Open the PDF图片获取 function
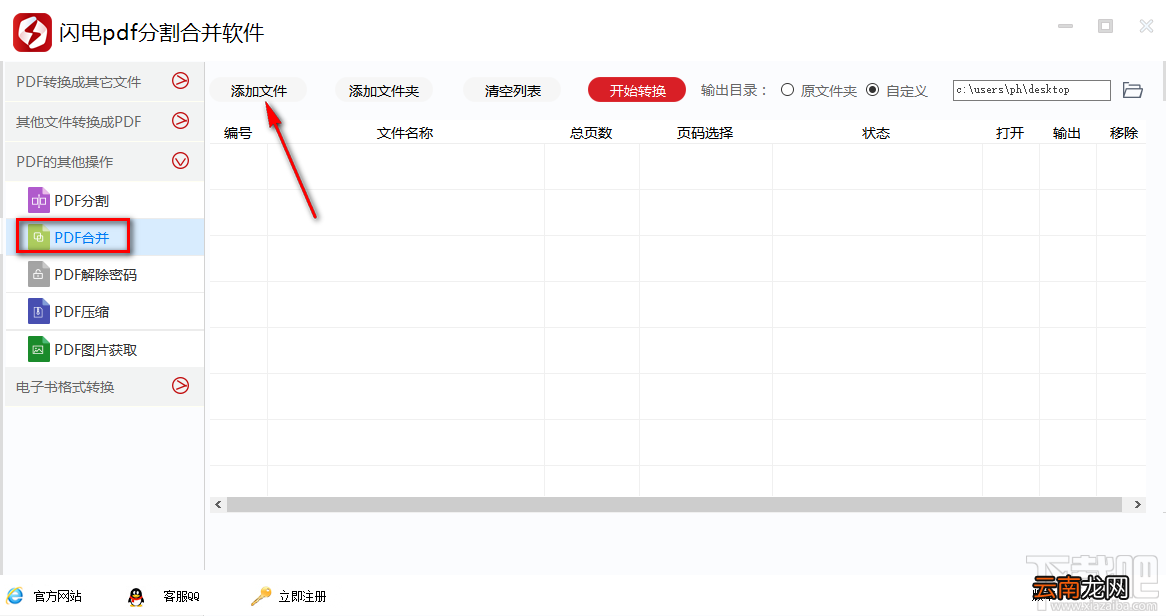1166x616 pixels. (x=104, y=349)
